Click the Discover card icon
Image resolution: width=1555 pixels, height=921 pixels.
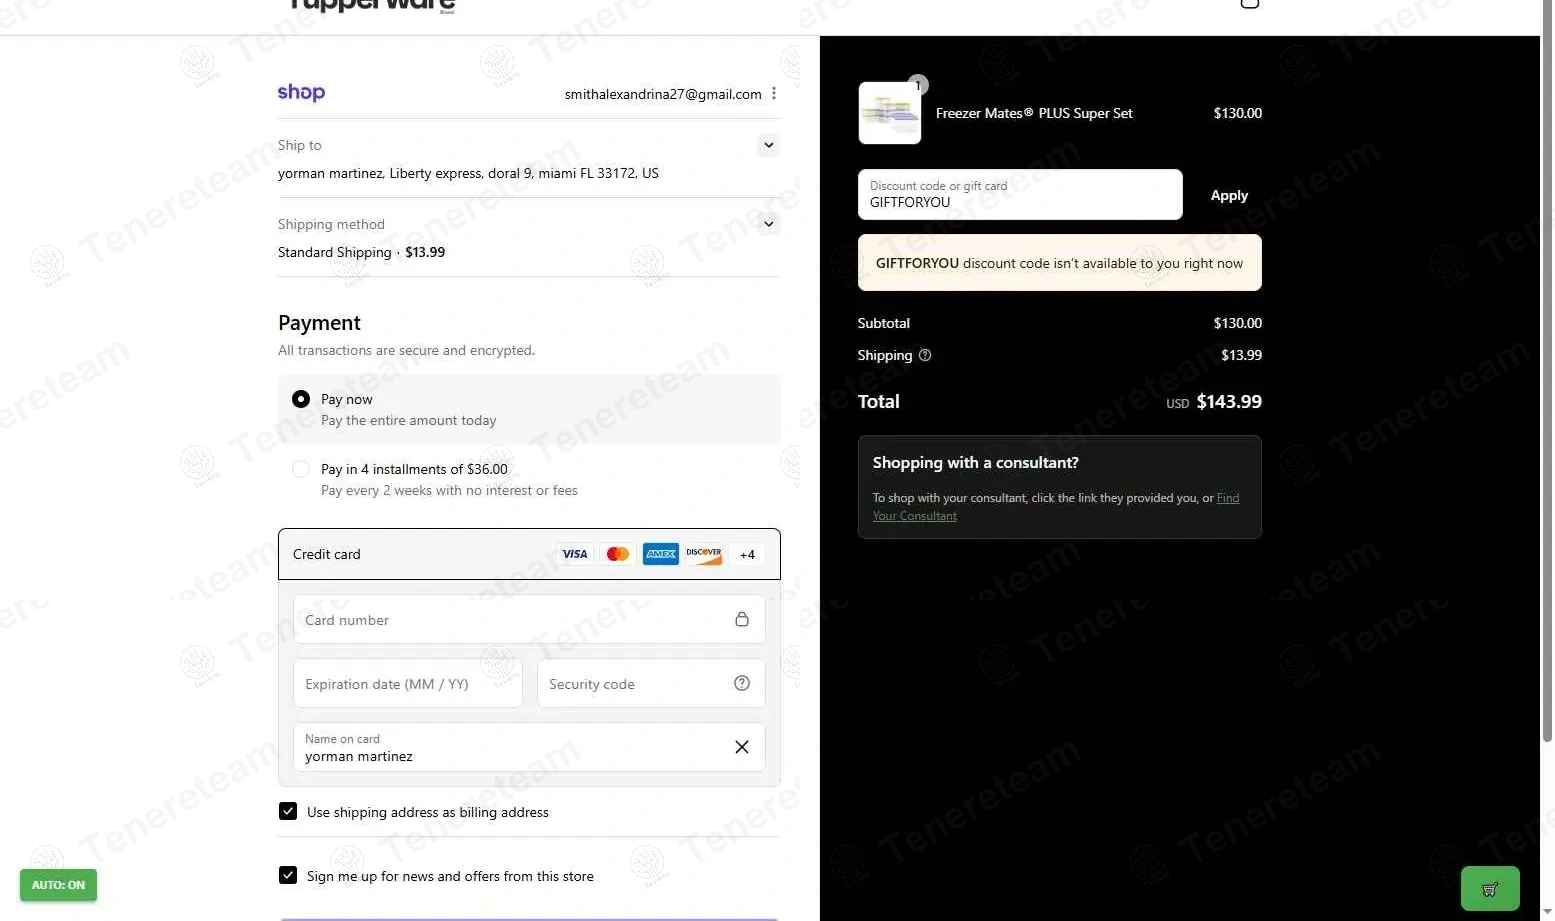(704, 554)
